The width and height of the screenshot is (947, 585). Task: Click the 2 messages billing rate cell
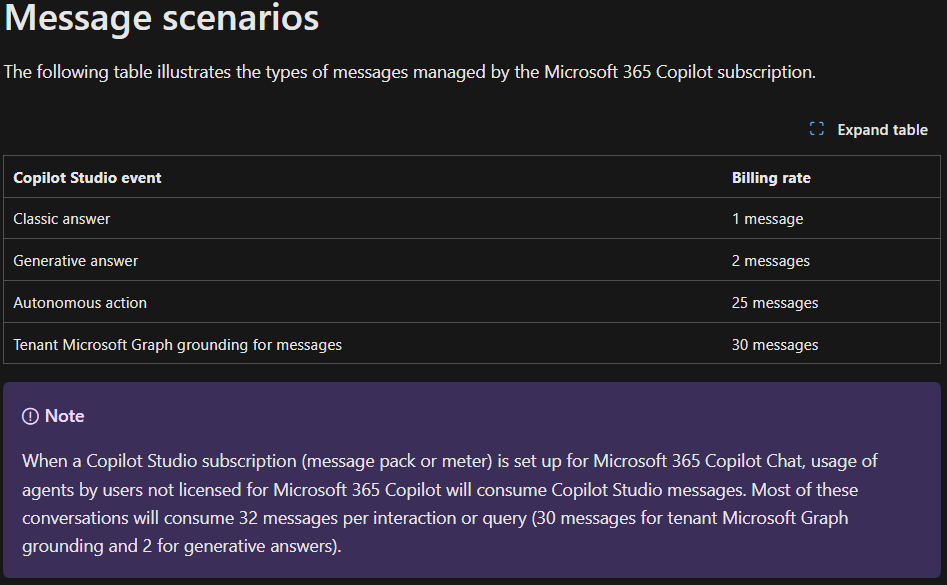click(x=771, y=261)
